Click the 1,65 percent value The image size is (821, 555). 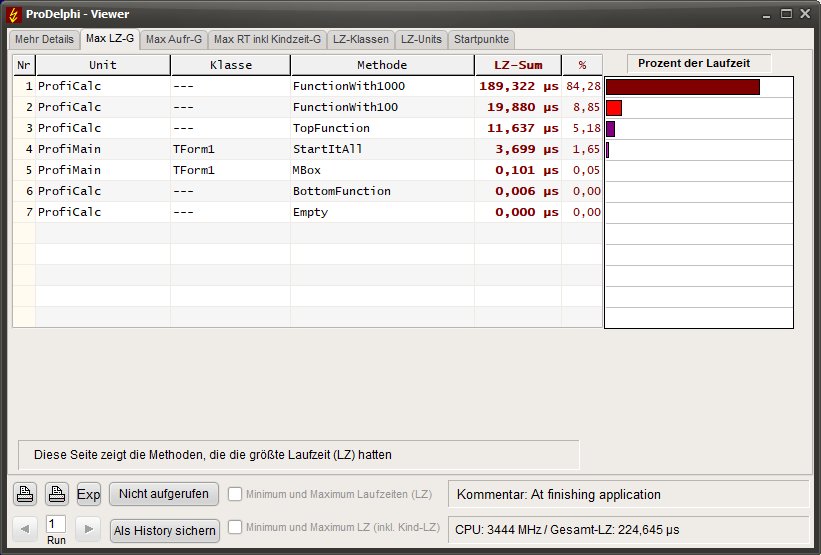pos(586,149)
